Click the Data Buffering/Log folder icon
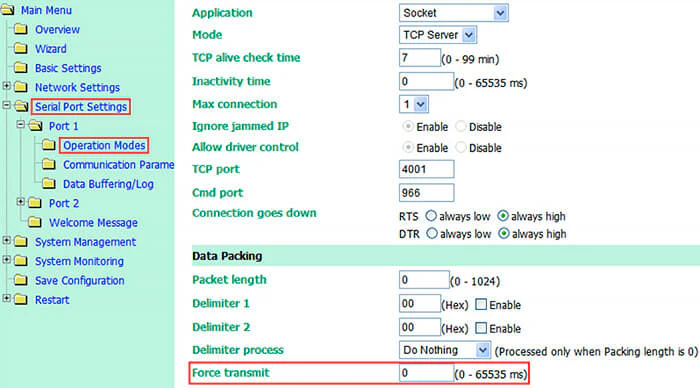Image resolution: width=700 pixels, height=388 pixels. tap(49, 184)
